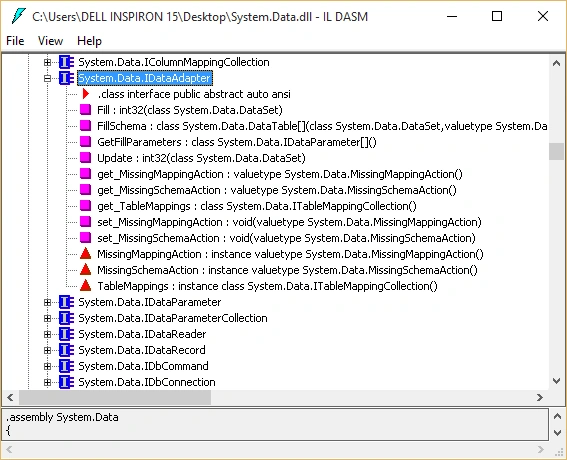Select the FillSchema method entry
The width and height of the screenshot is (567, 460).
[322, 126]
